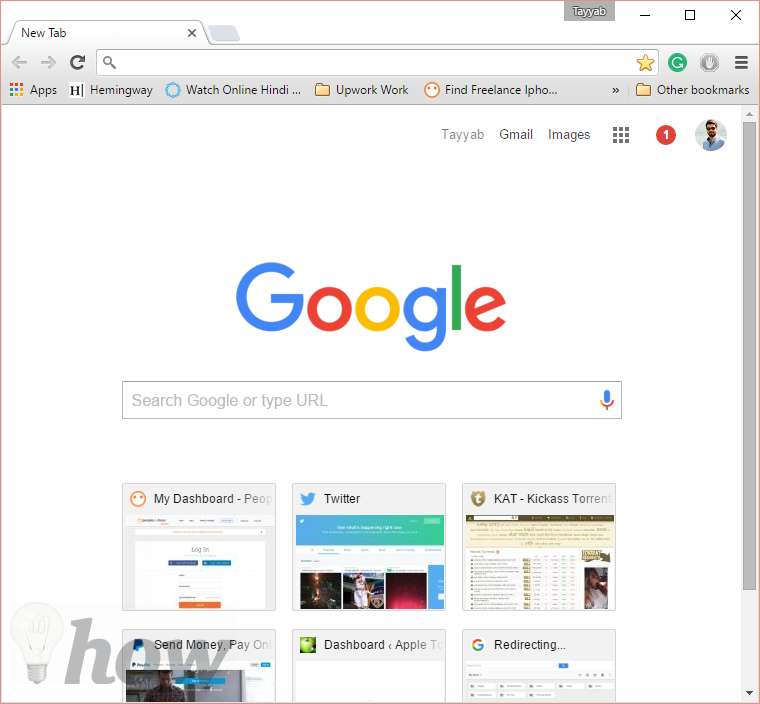Click the Search Google or type URL box
Viewport: 760px width, 704px height.
pos(372,400)
